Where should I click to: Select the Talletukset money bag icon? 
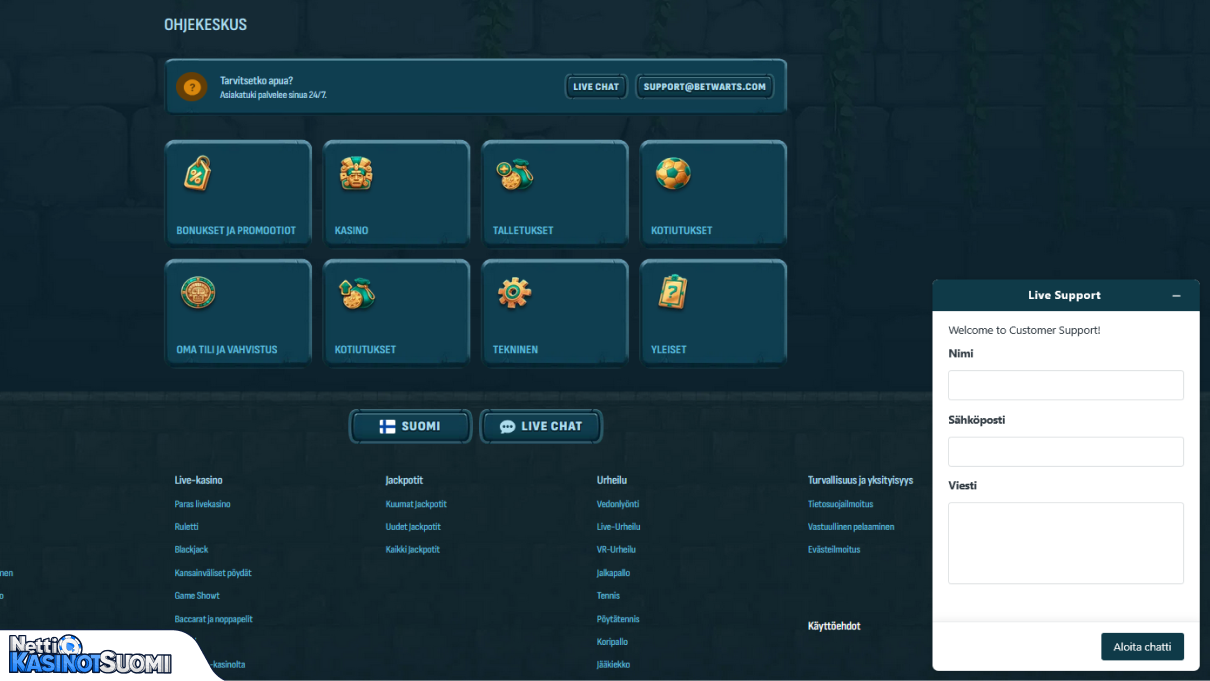click(514, 175)
